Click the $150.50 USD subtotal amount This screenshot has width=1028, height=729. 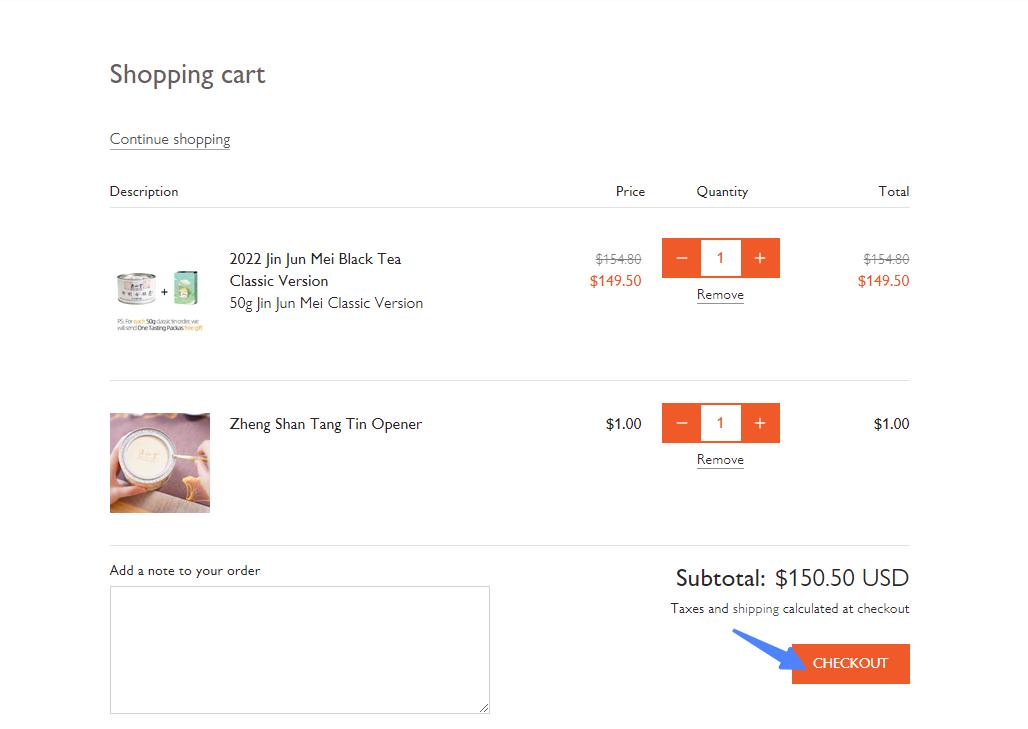pyautogui.click(x=841, y=578)
